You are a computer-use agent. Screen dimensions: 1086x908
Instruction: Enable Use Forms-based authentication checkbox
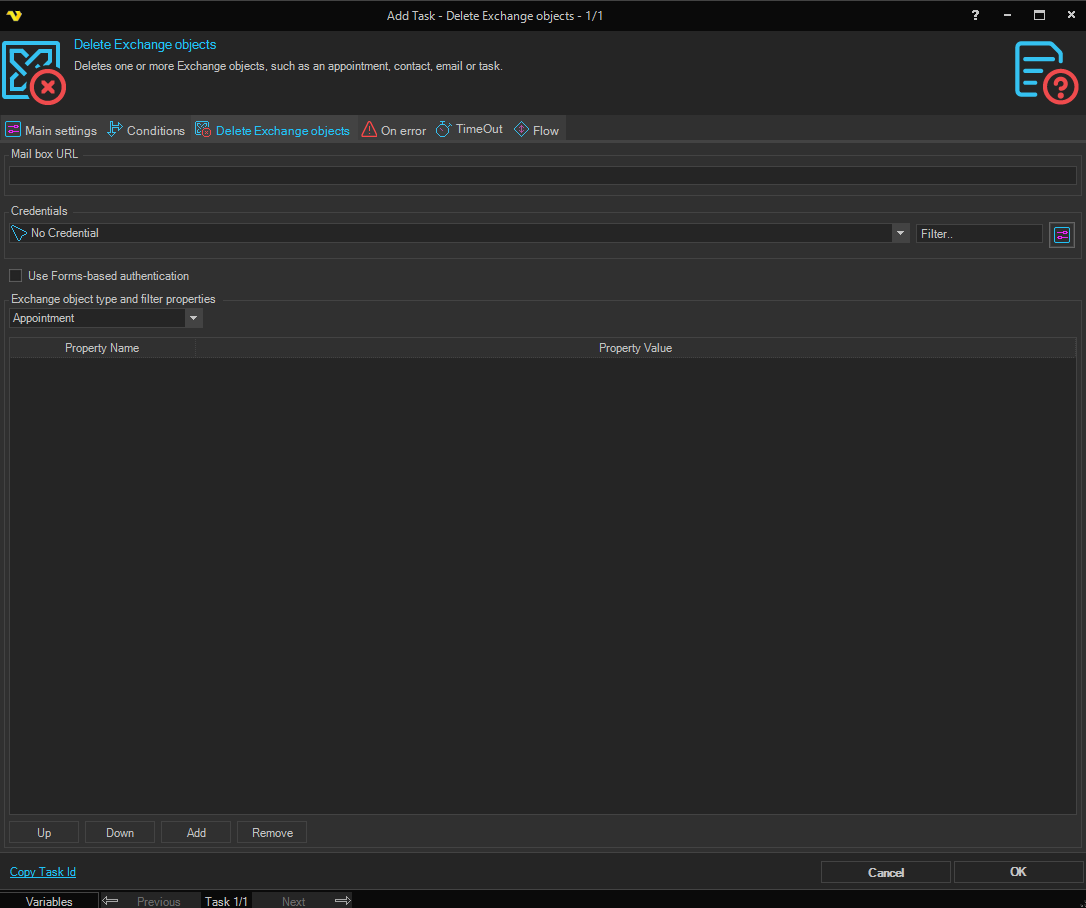click(x=16, y=276)
